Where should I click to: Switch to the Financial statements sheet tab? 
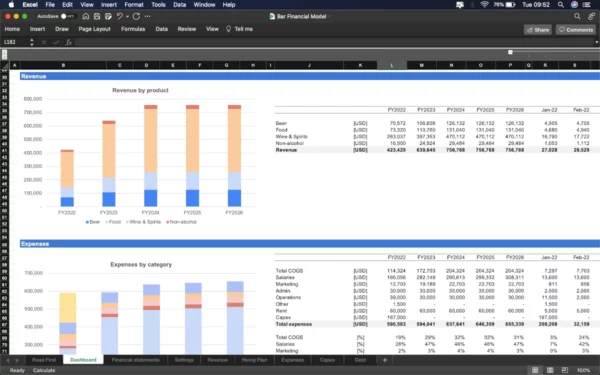(x=135, y=360)
